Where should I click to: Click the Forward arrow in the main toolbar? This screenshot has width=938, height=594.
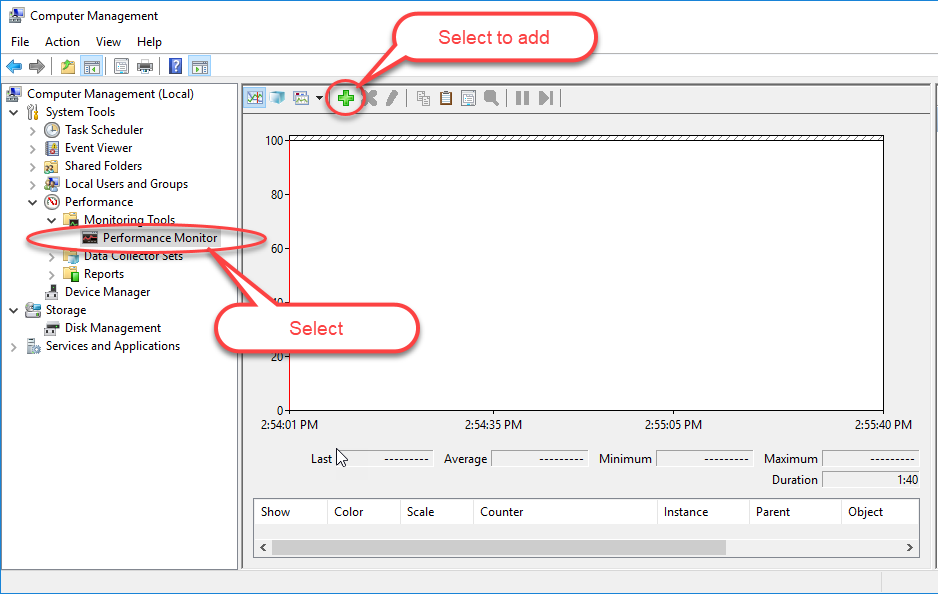click(x=37, y=66)
